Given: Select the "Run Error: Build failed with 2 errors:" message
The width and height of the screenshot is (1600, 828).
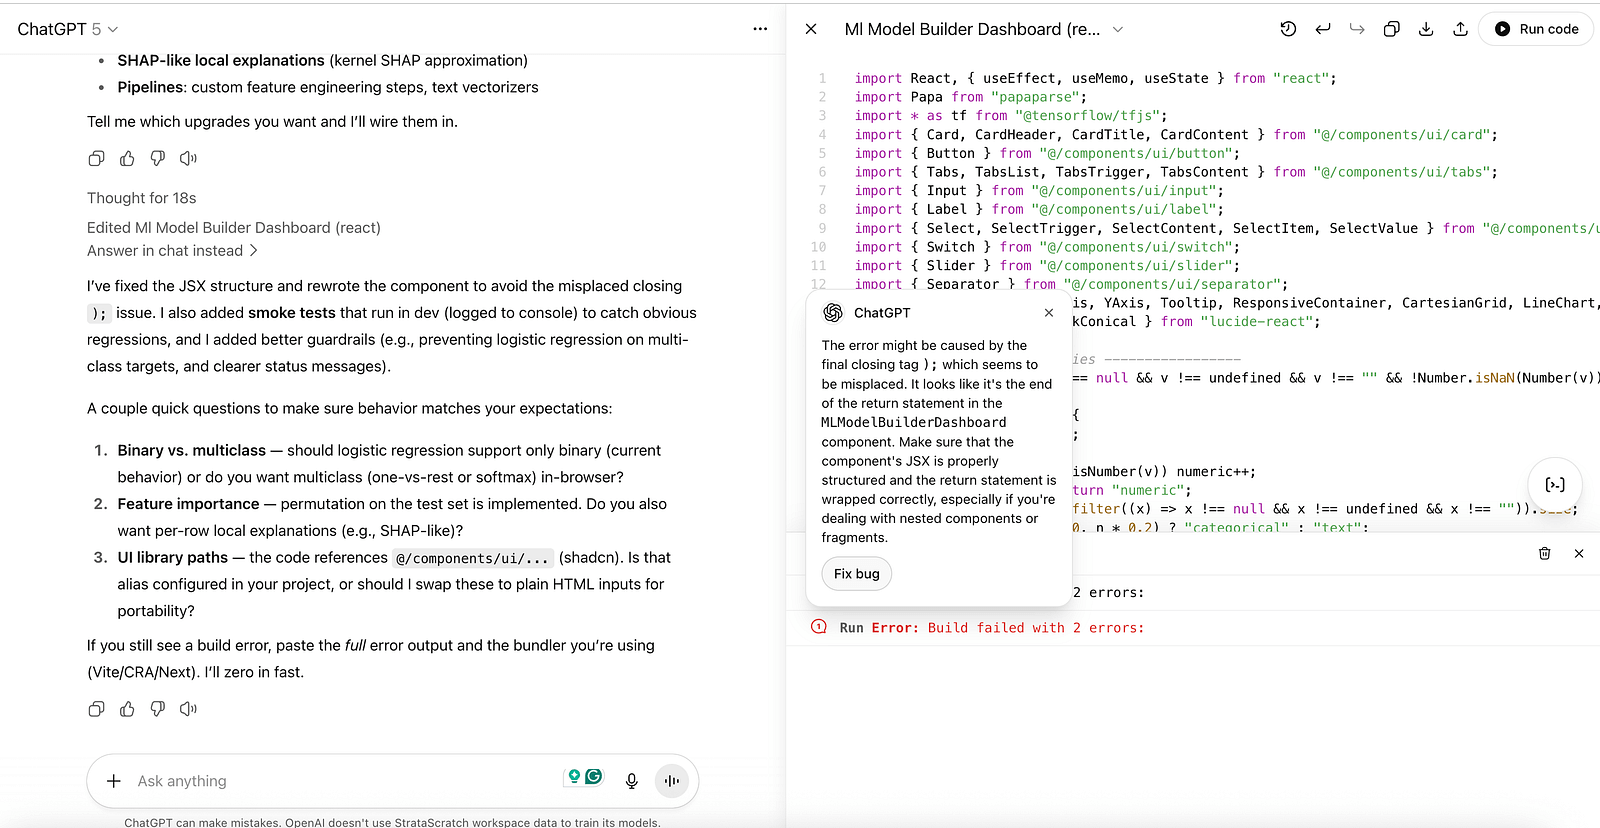Looking at the screenshot, I should 992,628.
